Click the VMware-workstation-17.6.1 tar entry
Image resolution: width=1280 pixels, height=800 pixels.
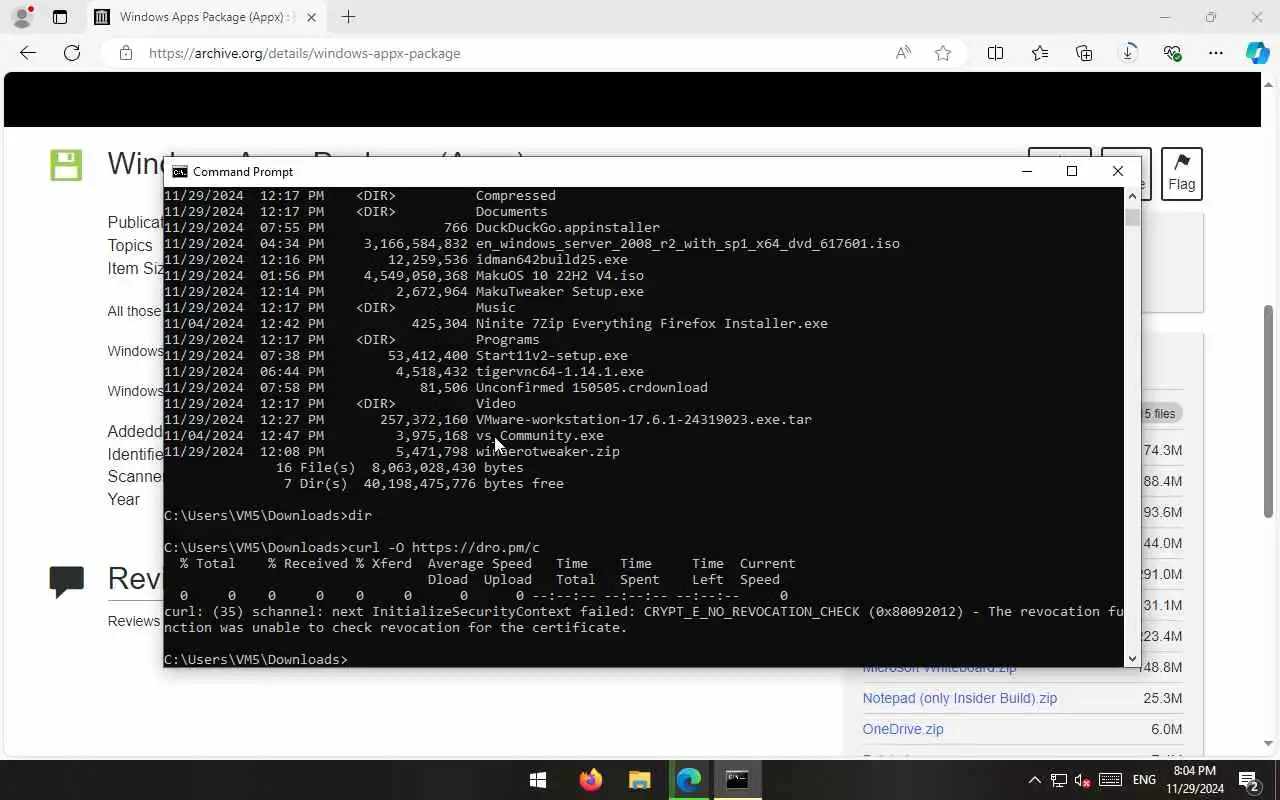(643, 419)
